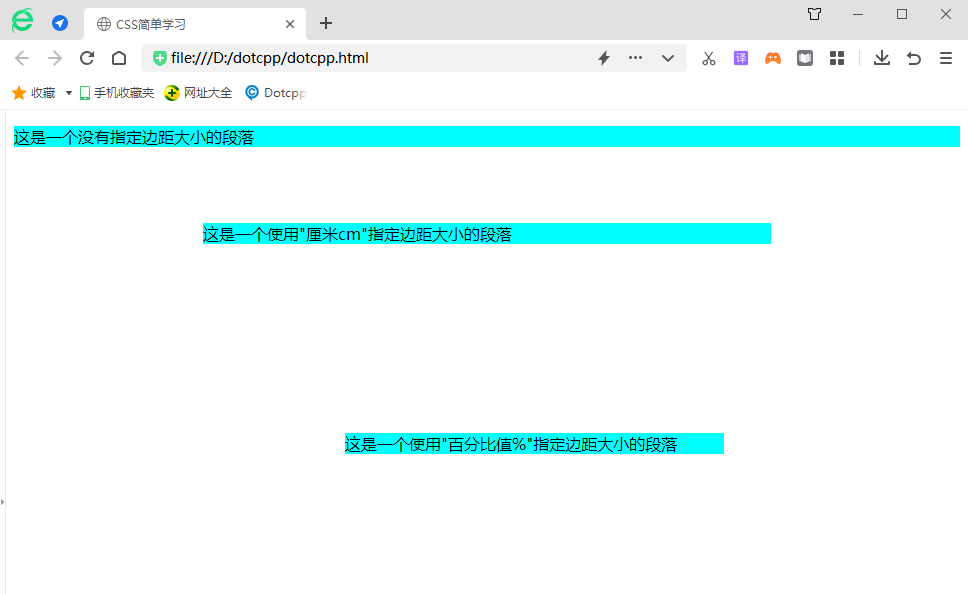
Task: Open the extensions grid icon
Action: [x=837, y=58]
